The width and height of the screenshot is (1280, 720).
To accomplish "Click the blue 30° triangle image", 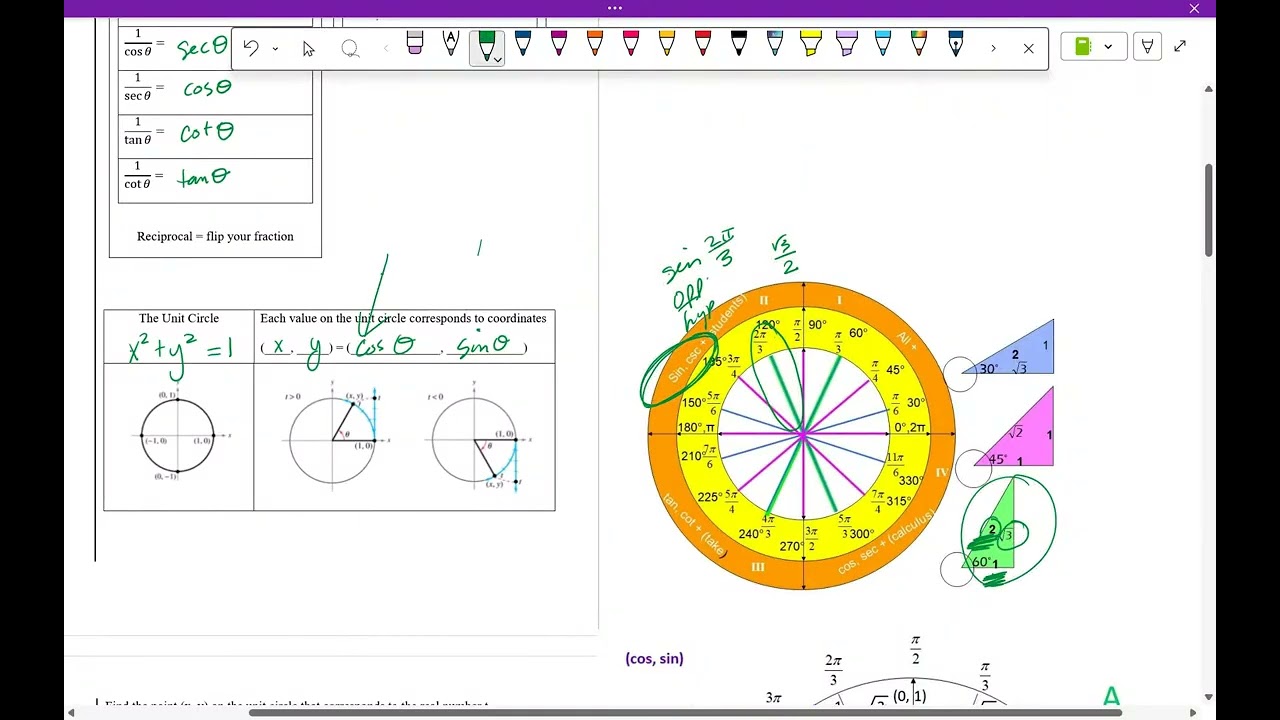I will pos(1007,347).
